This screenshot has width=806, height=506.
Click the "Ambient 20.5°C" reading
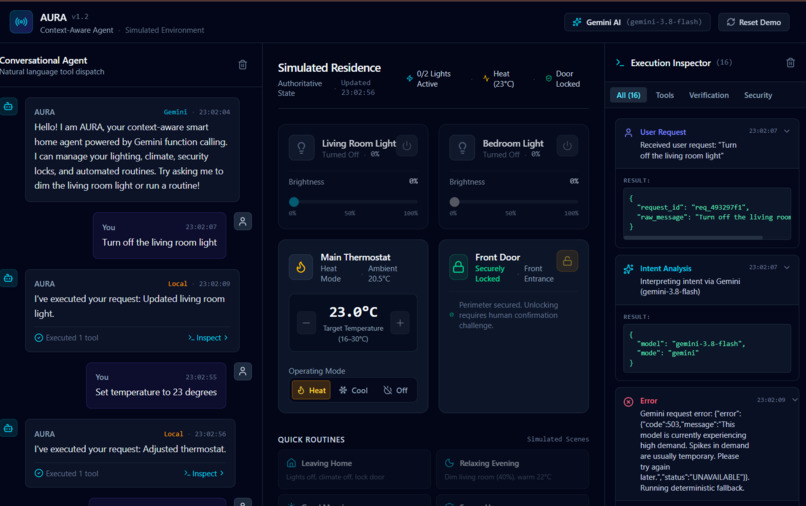pyautogui.click(x=382, y=274)
